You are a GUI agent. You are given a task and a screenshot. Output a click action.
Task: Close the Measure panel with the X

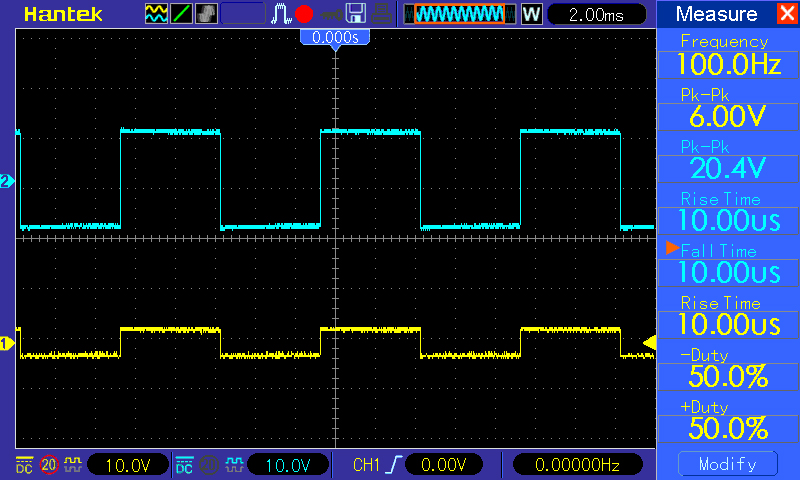[x=788, y=13]
